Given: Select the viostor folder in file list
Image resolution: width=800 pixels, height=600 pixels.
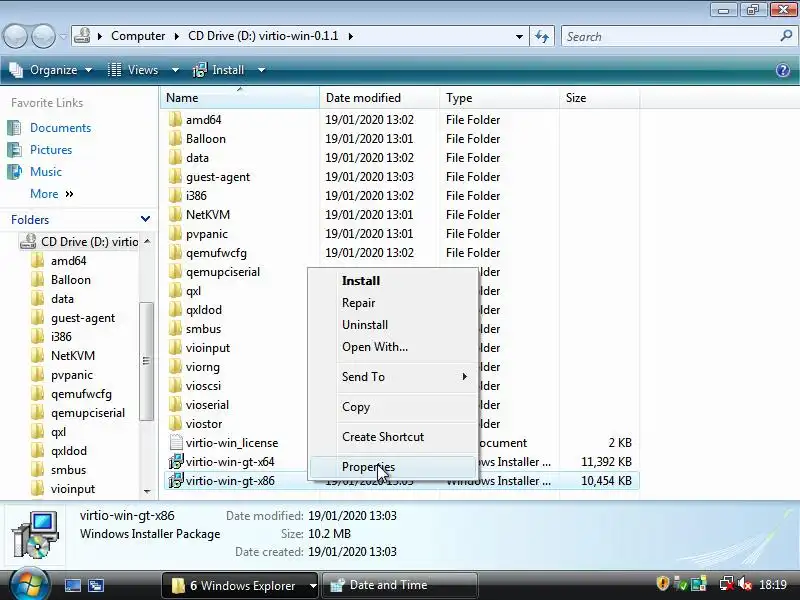Looking at the screenshot, I should [204, 424].
